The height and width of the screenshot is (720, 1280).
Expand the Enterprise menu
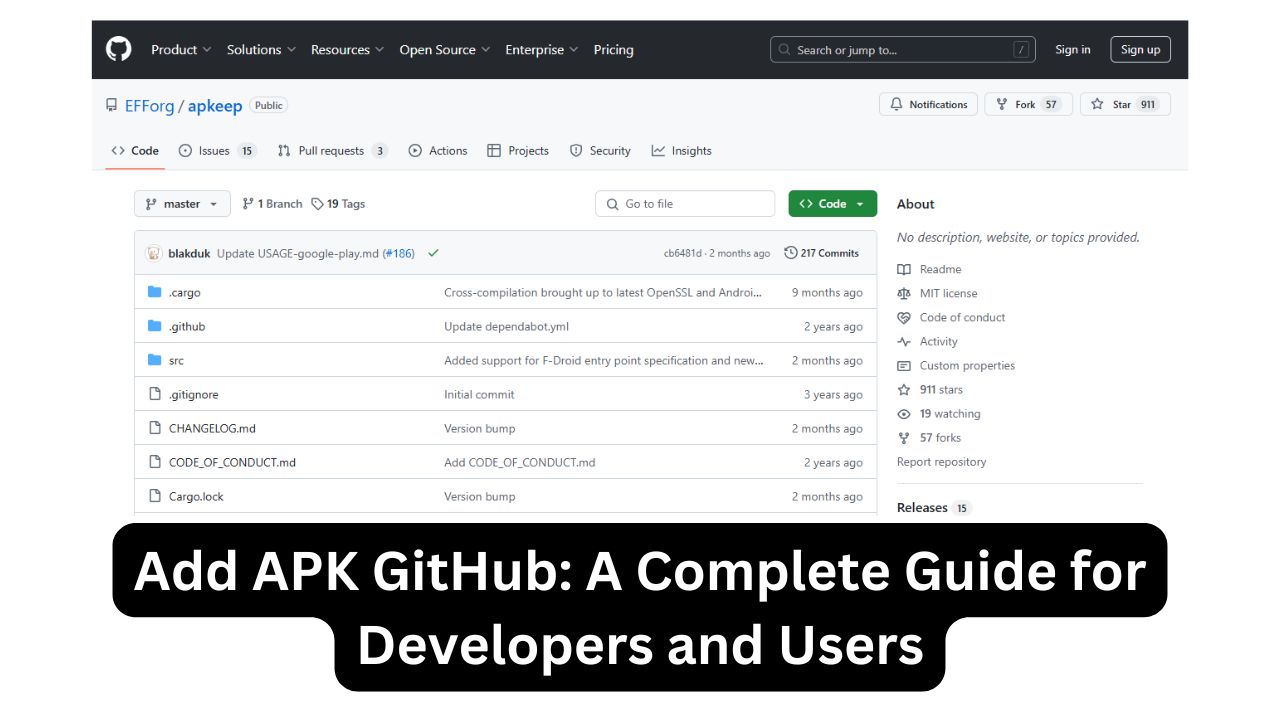coord(541,49)
